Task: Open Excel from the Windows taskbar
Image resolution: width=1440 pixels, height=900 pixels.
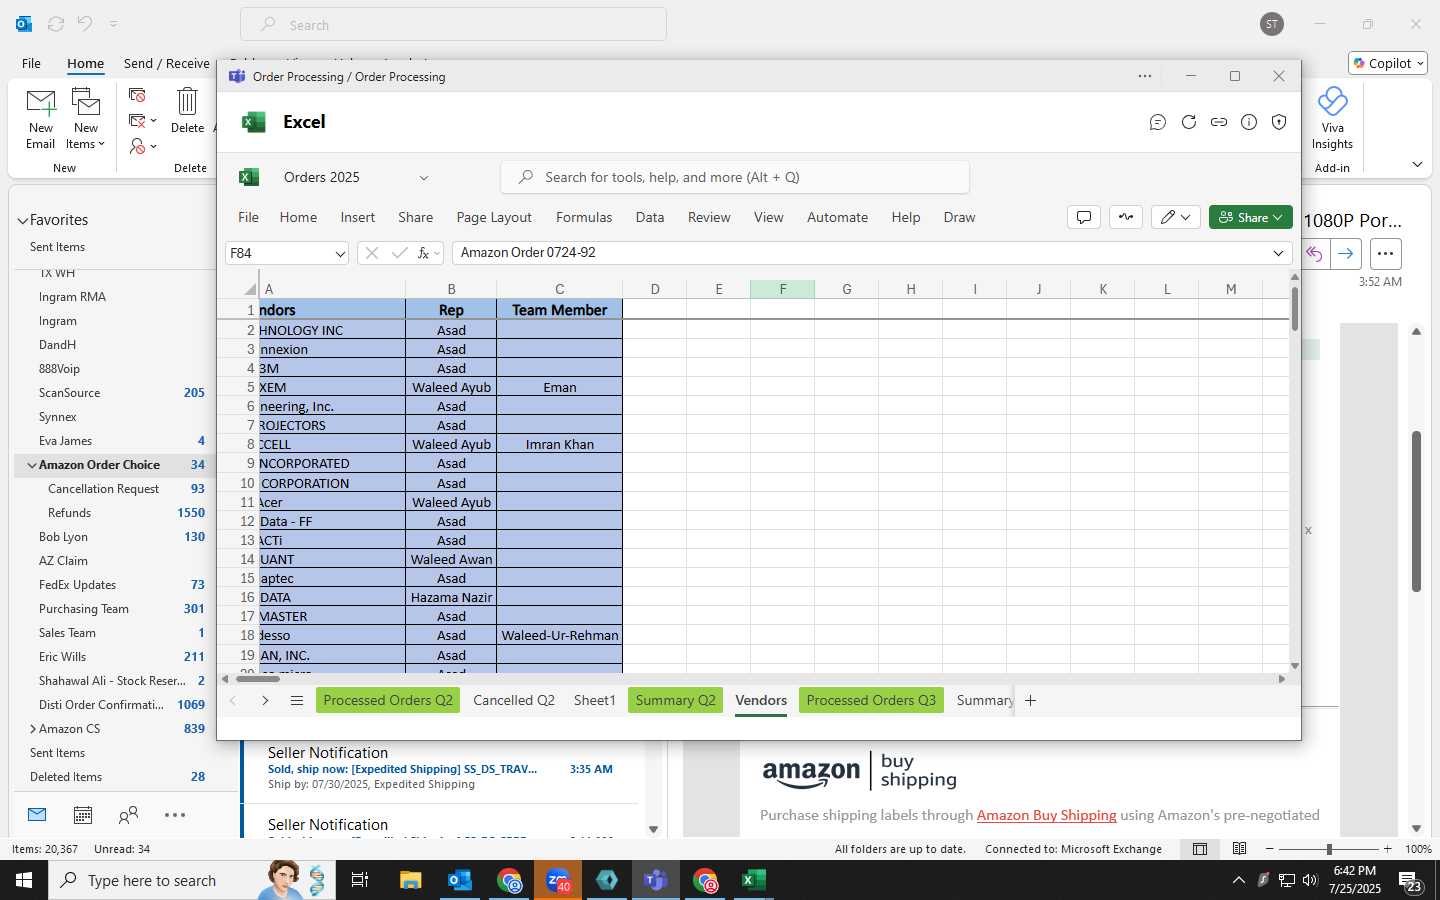Action: [x=753, y=880]
